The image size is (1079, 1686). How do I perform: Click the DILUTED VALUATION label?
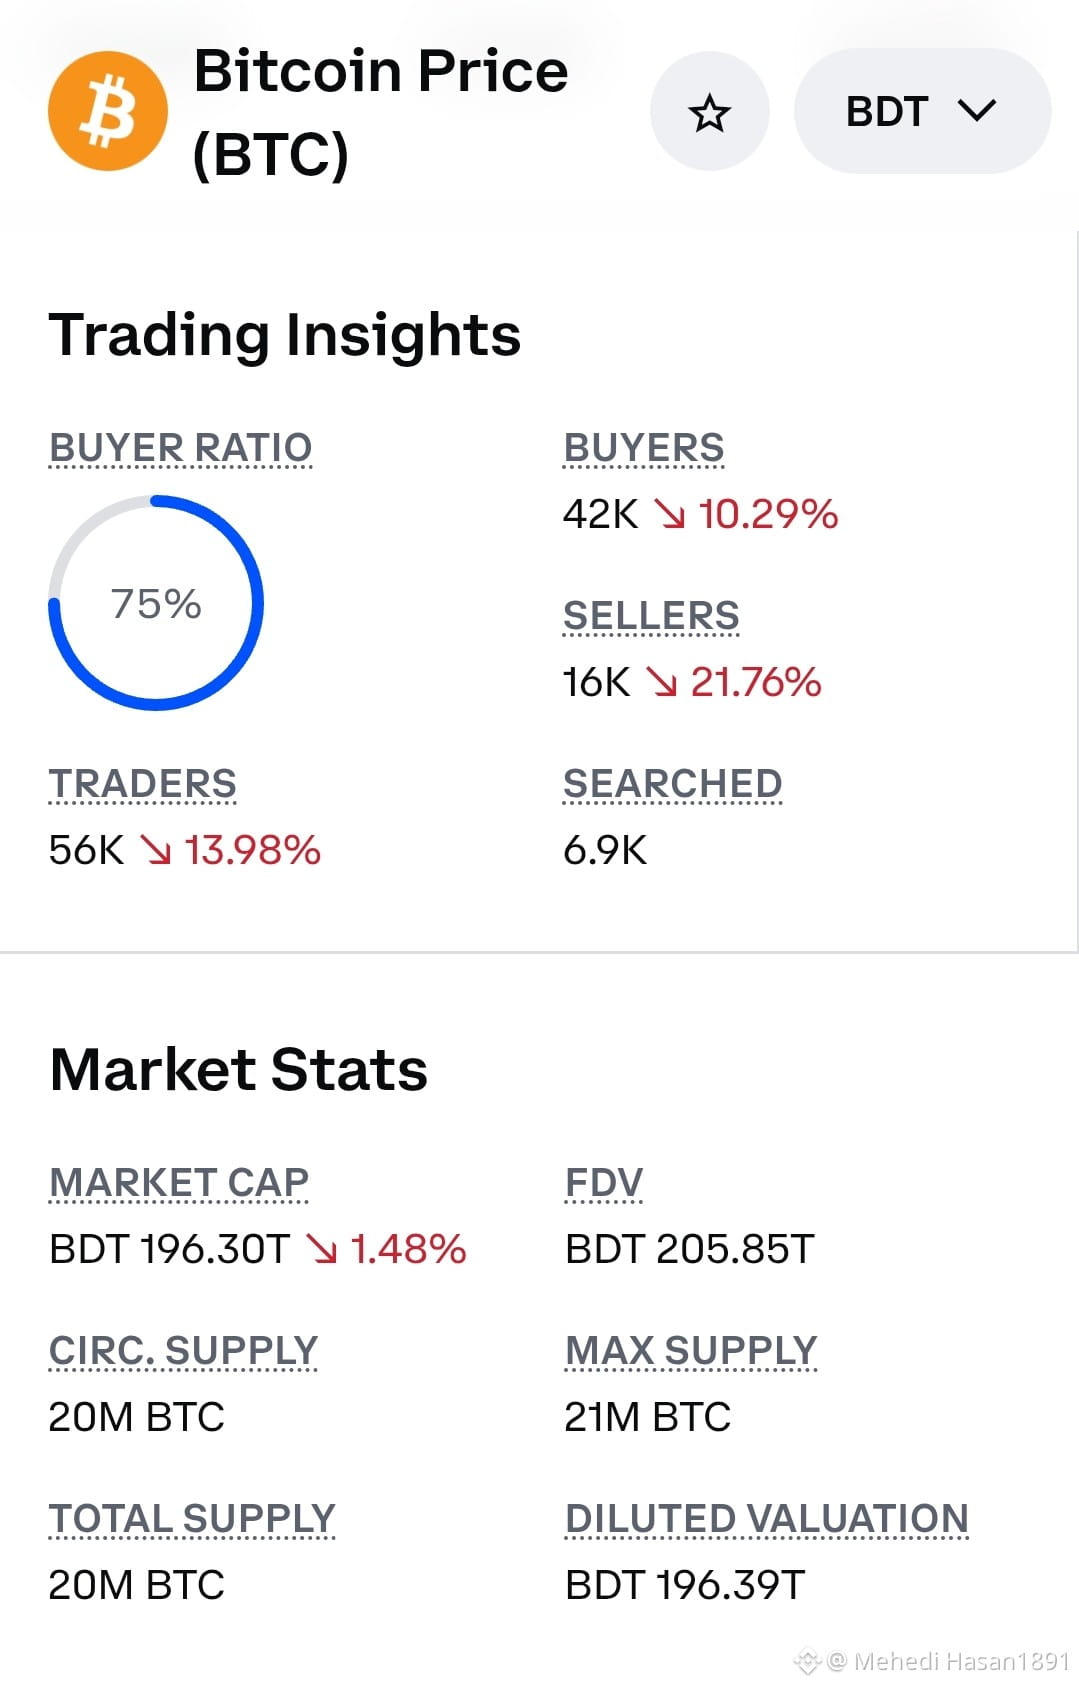click(767, 1518)
